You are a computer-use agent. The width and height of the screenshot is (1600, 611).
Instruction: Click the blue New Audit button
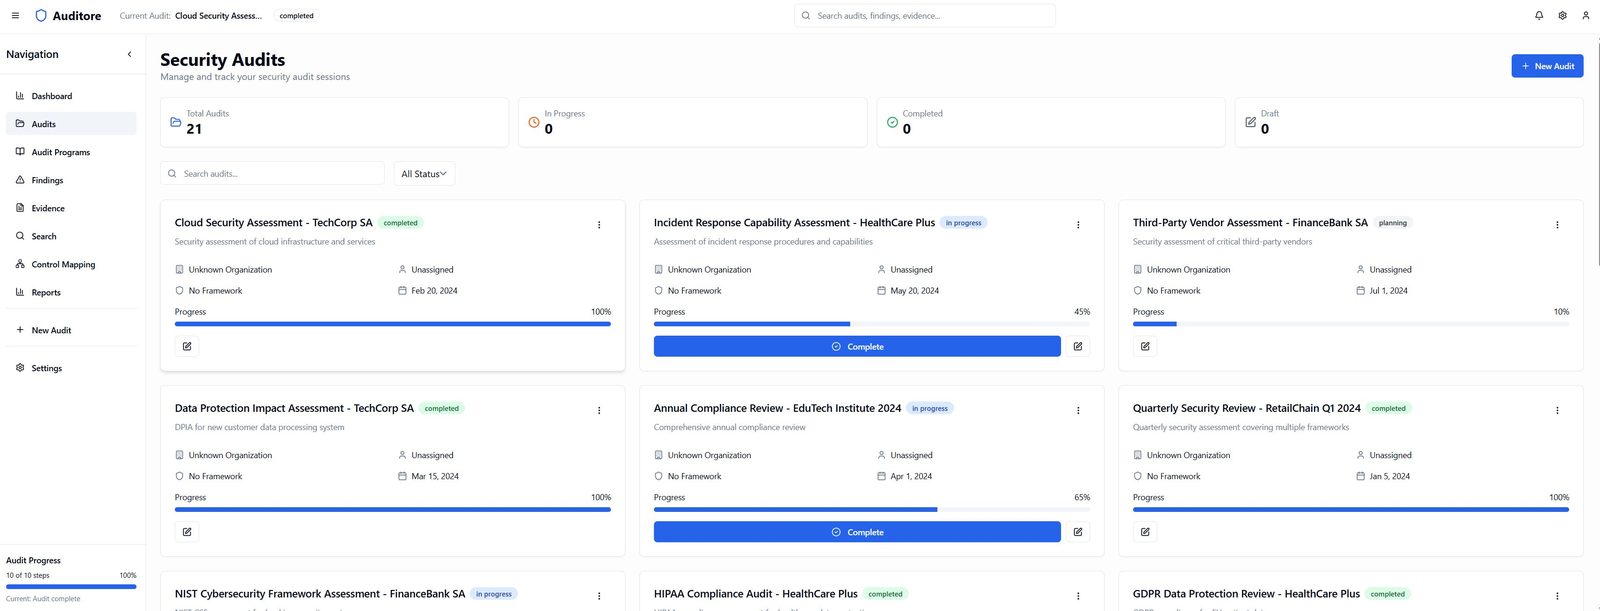1547,66
